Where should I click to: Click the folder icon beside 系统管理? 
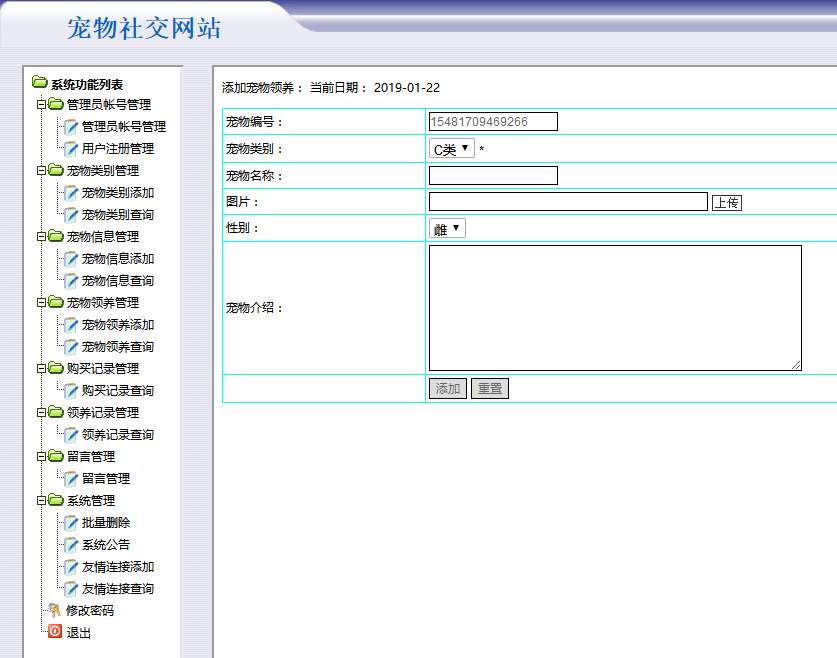[x=56, y=500]
